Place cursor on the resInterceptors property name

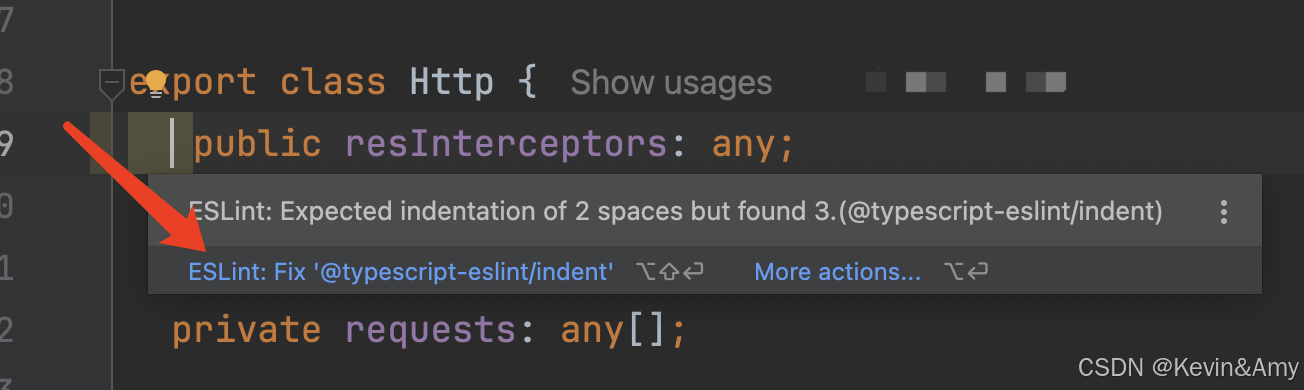505,146
